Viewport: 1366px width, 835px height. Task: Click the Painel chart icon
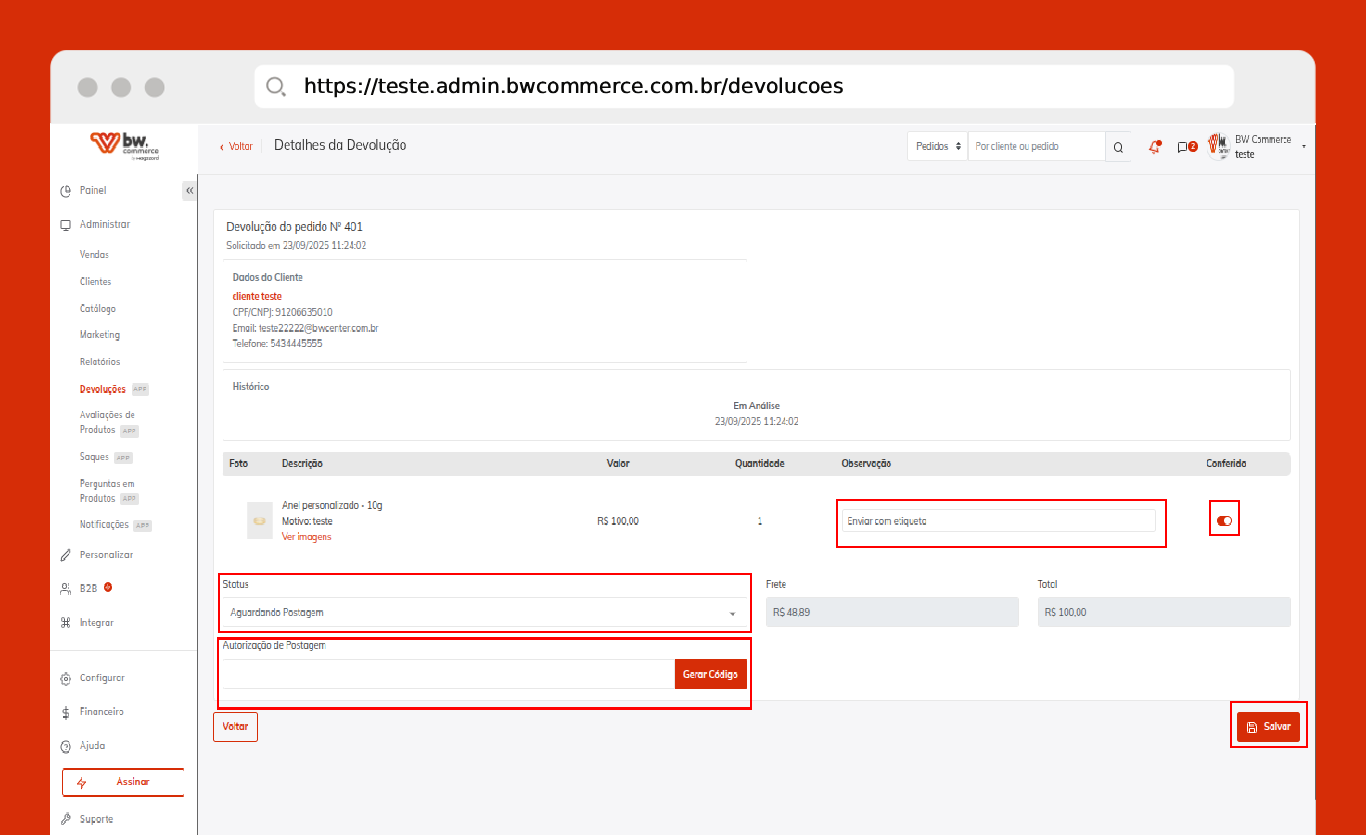(65, 191)
